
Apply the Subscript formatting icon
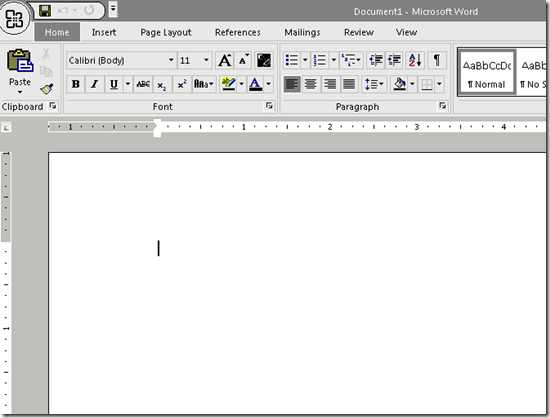pyautogui.click(x=162, y=85)
